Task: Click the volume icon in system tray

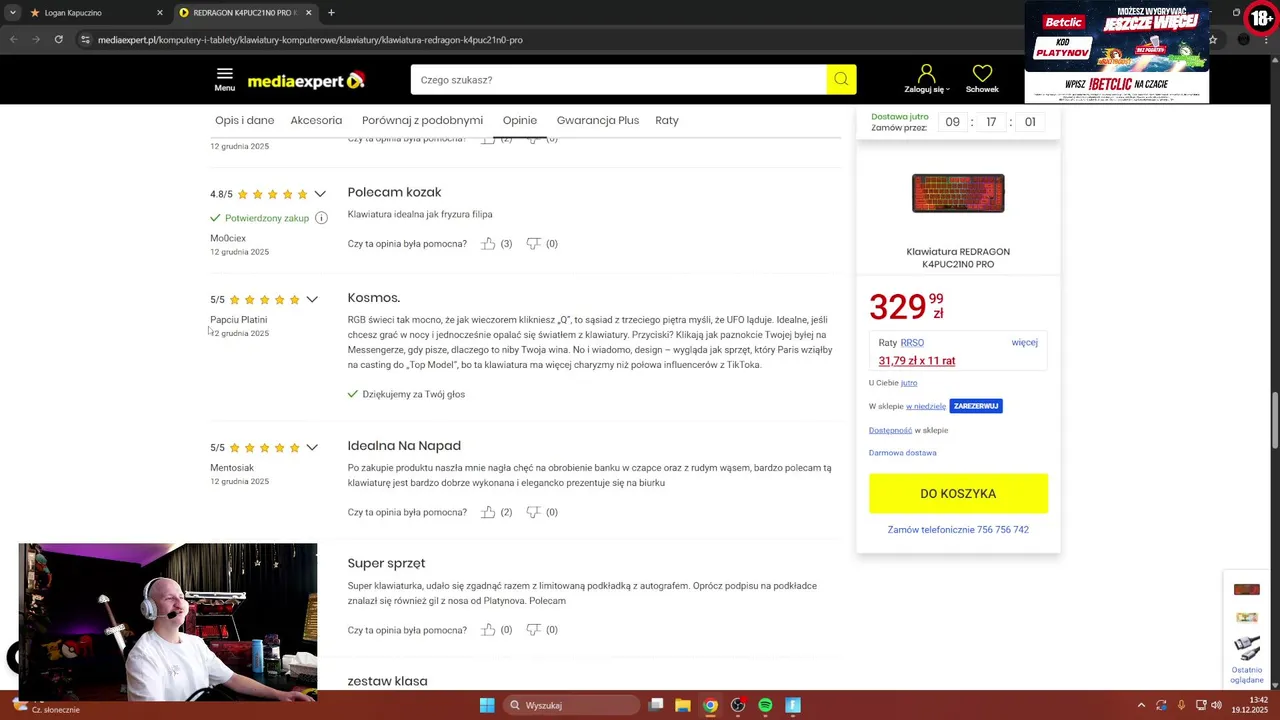Action: pos(1216,705)
